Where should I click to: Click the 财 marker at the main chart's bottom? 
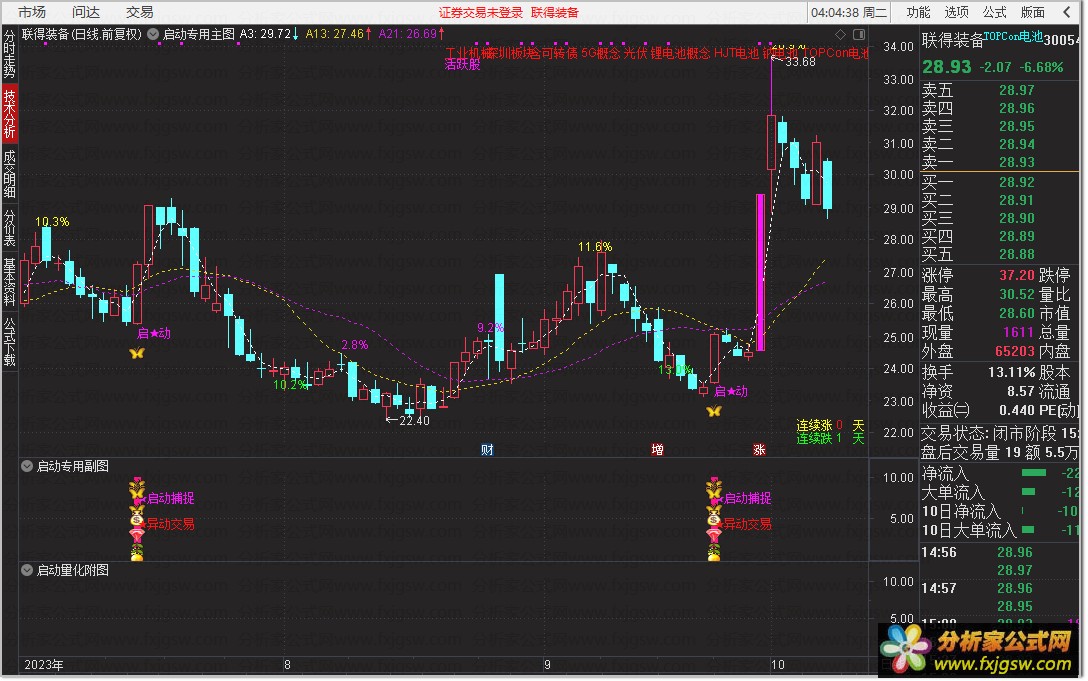[x=487, y=449]
